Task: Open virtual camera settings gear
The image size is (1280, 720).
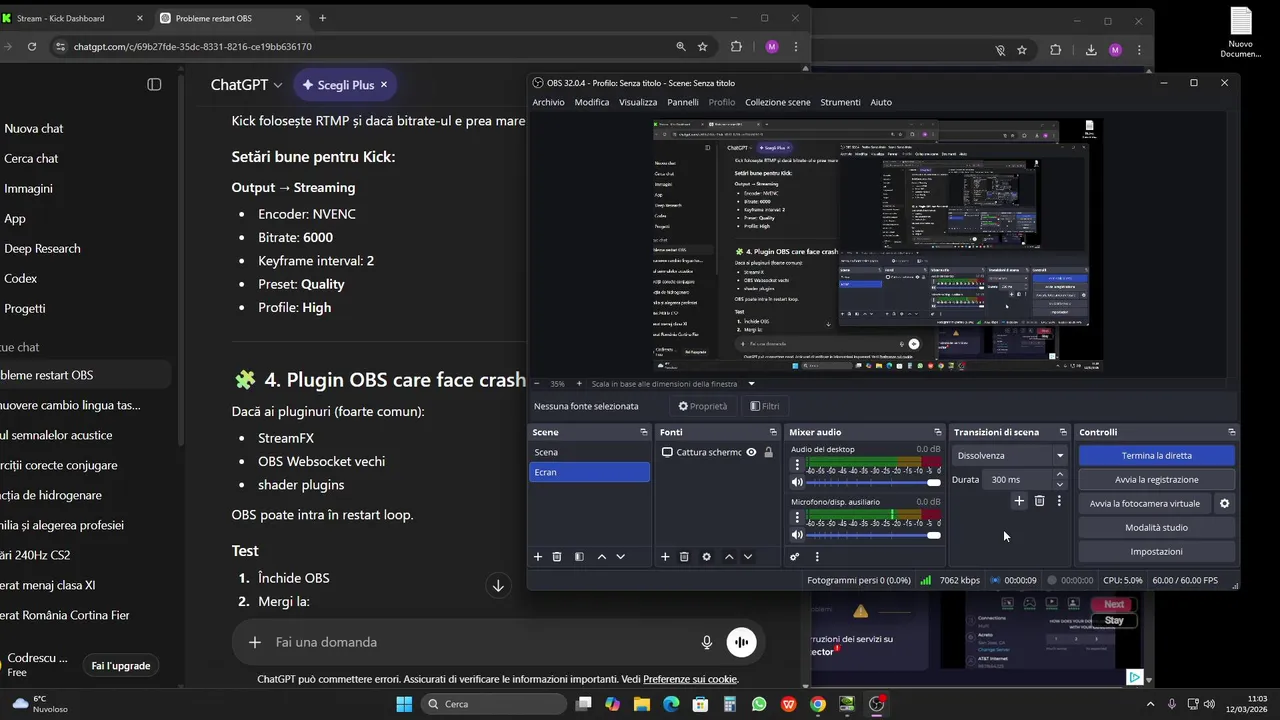Action: [1224, 504]
